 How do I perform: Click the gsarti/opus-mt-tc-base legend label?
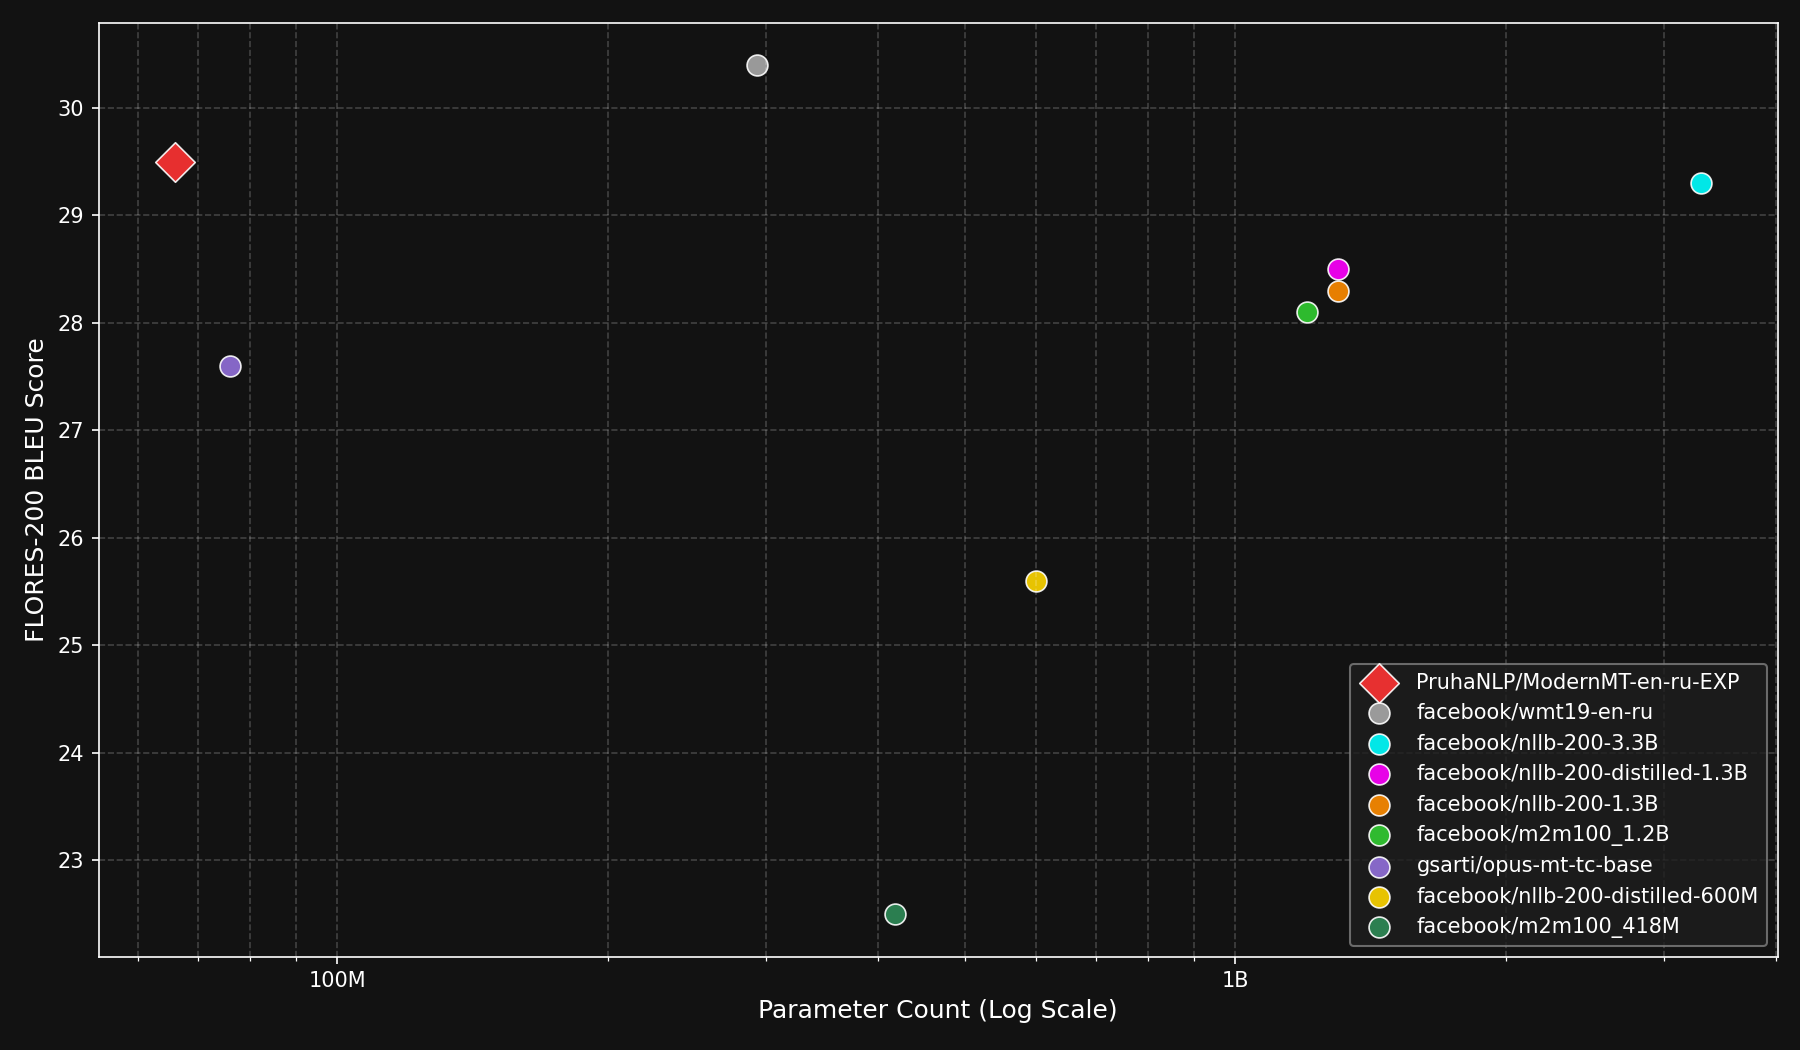coord(1534,865)
